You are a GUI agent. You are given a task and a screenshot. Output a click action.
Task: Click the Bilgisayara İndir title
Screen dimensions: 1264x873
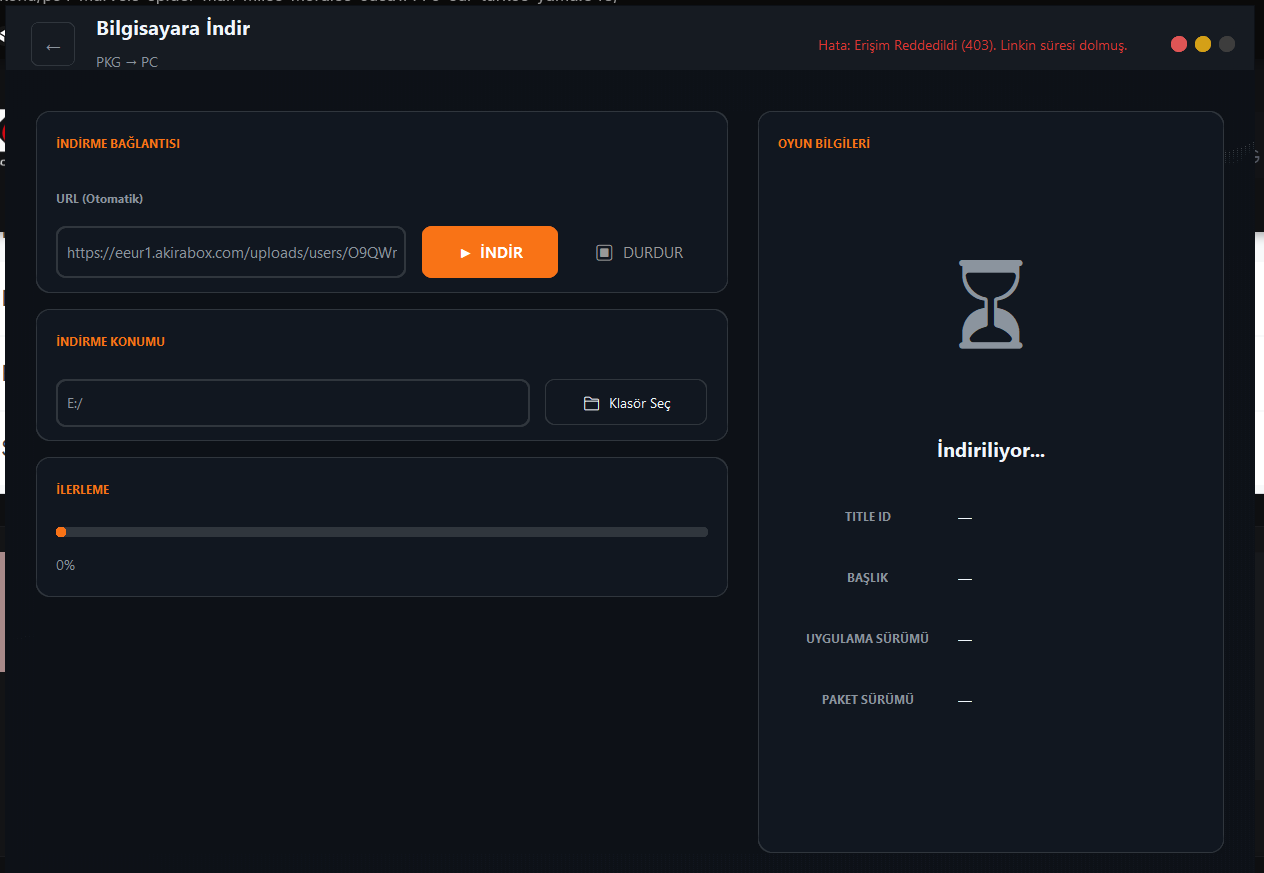click(x=173, y=28)
